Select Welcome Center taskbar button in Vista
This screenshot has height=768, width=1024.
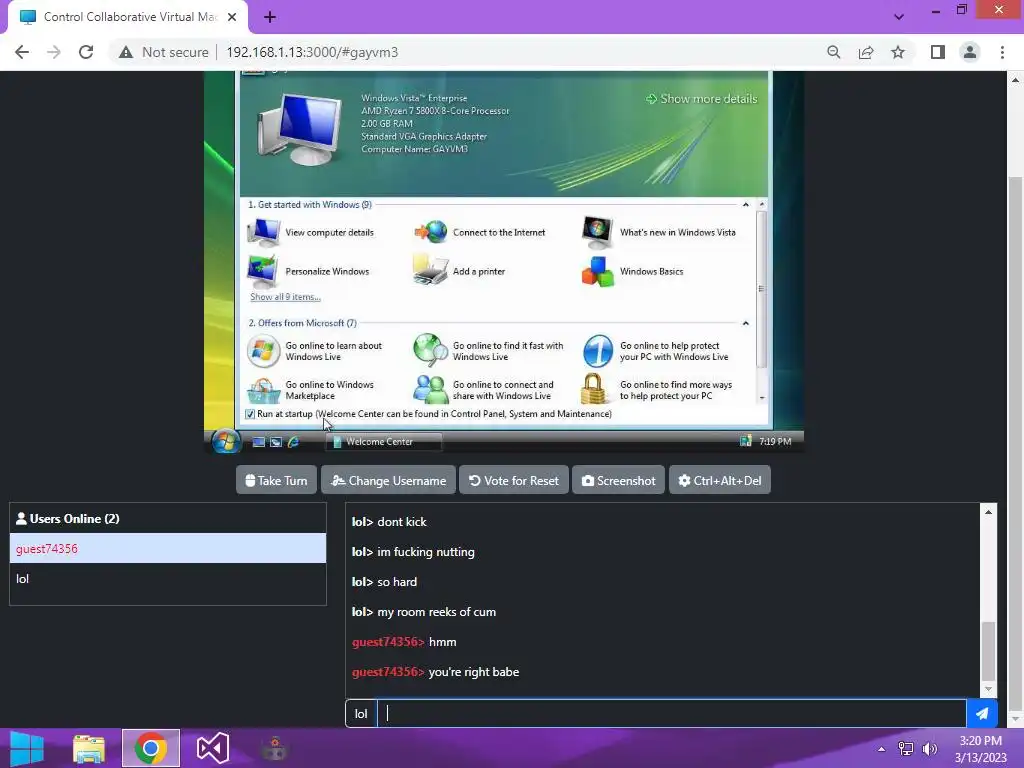[384, 442]
